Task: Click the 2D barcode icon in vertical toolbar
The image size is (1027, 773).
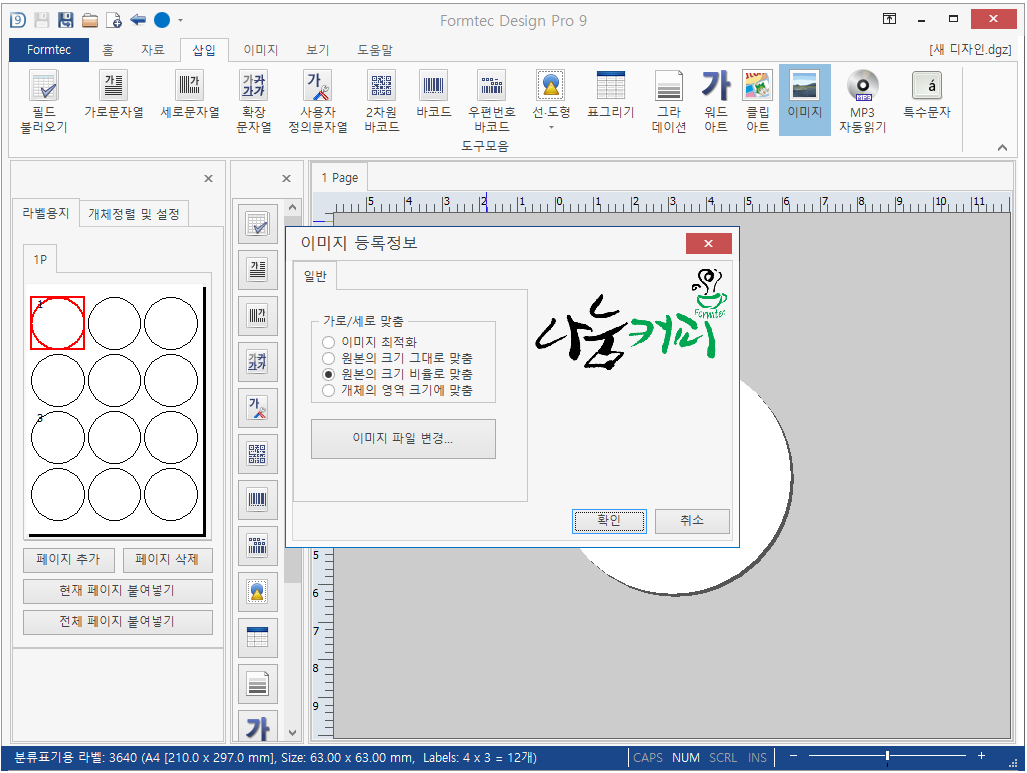Action: click(x=257, y=453)
